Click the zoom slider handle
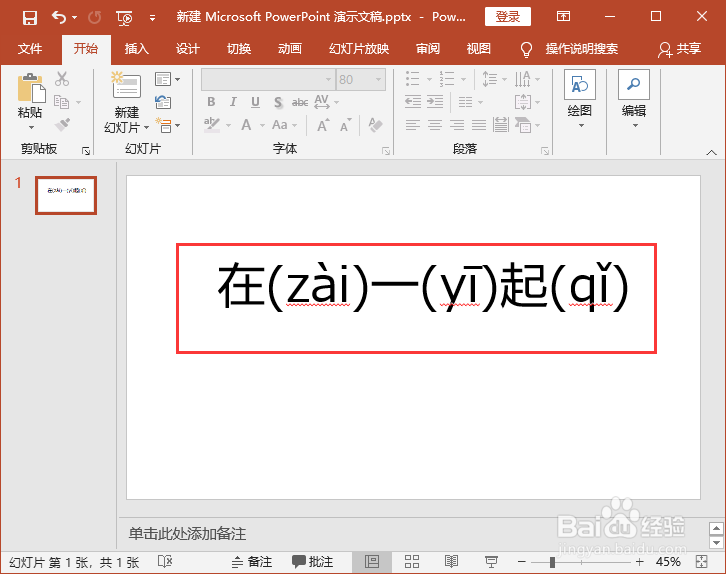726x574 pixels. [552, 562]
